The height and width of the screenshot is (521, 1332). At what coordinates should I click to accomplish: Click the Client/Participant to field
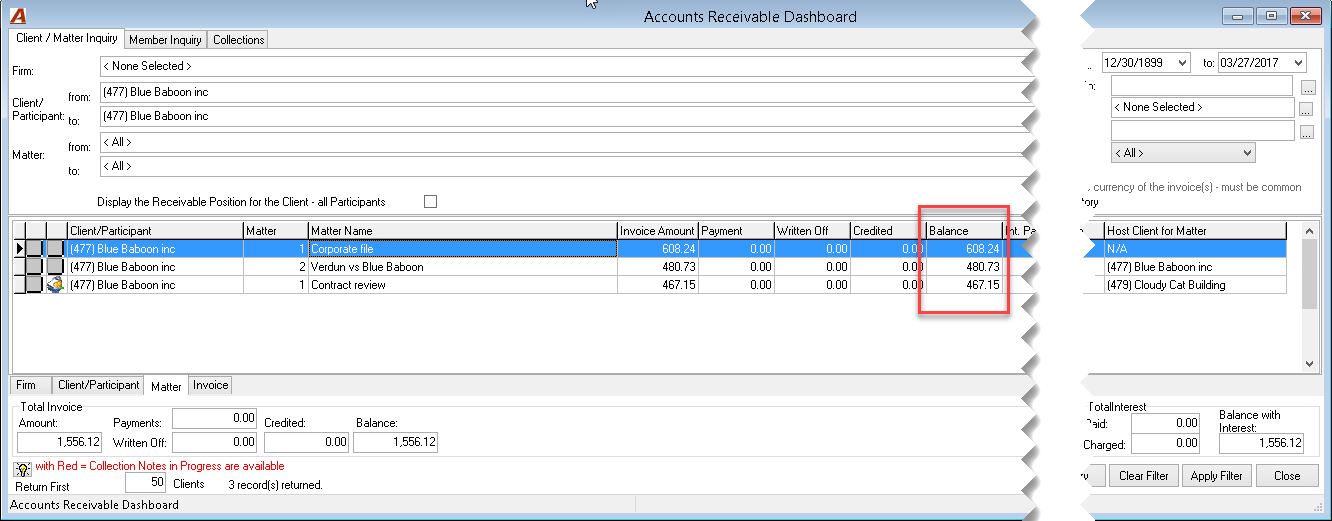click(563, 116)
